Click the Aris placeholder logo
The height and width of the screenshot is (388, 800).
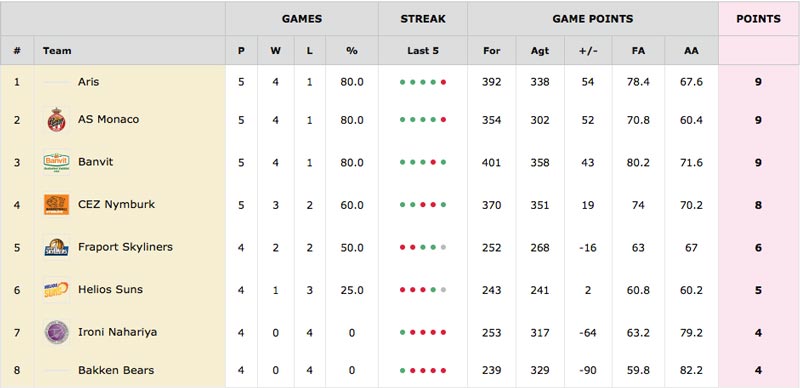(57, 82)
